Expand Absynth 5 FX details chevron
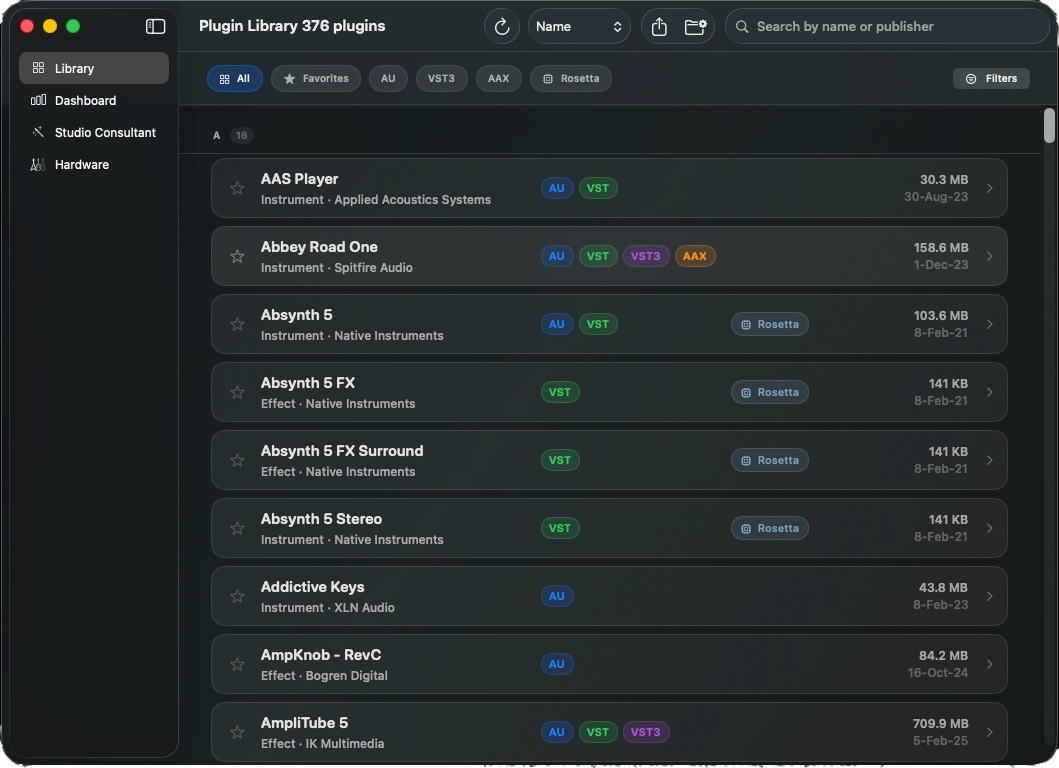The width and height of the screenshot is (1059, 768). coord(989,392)
